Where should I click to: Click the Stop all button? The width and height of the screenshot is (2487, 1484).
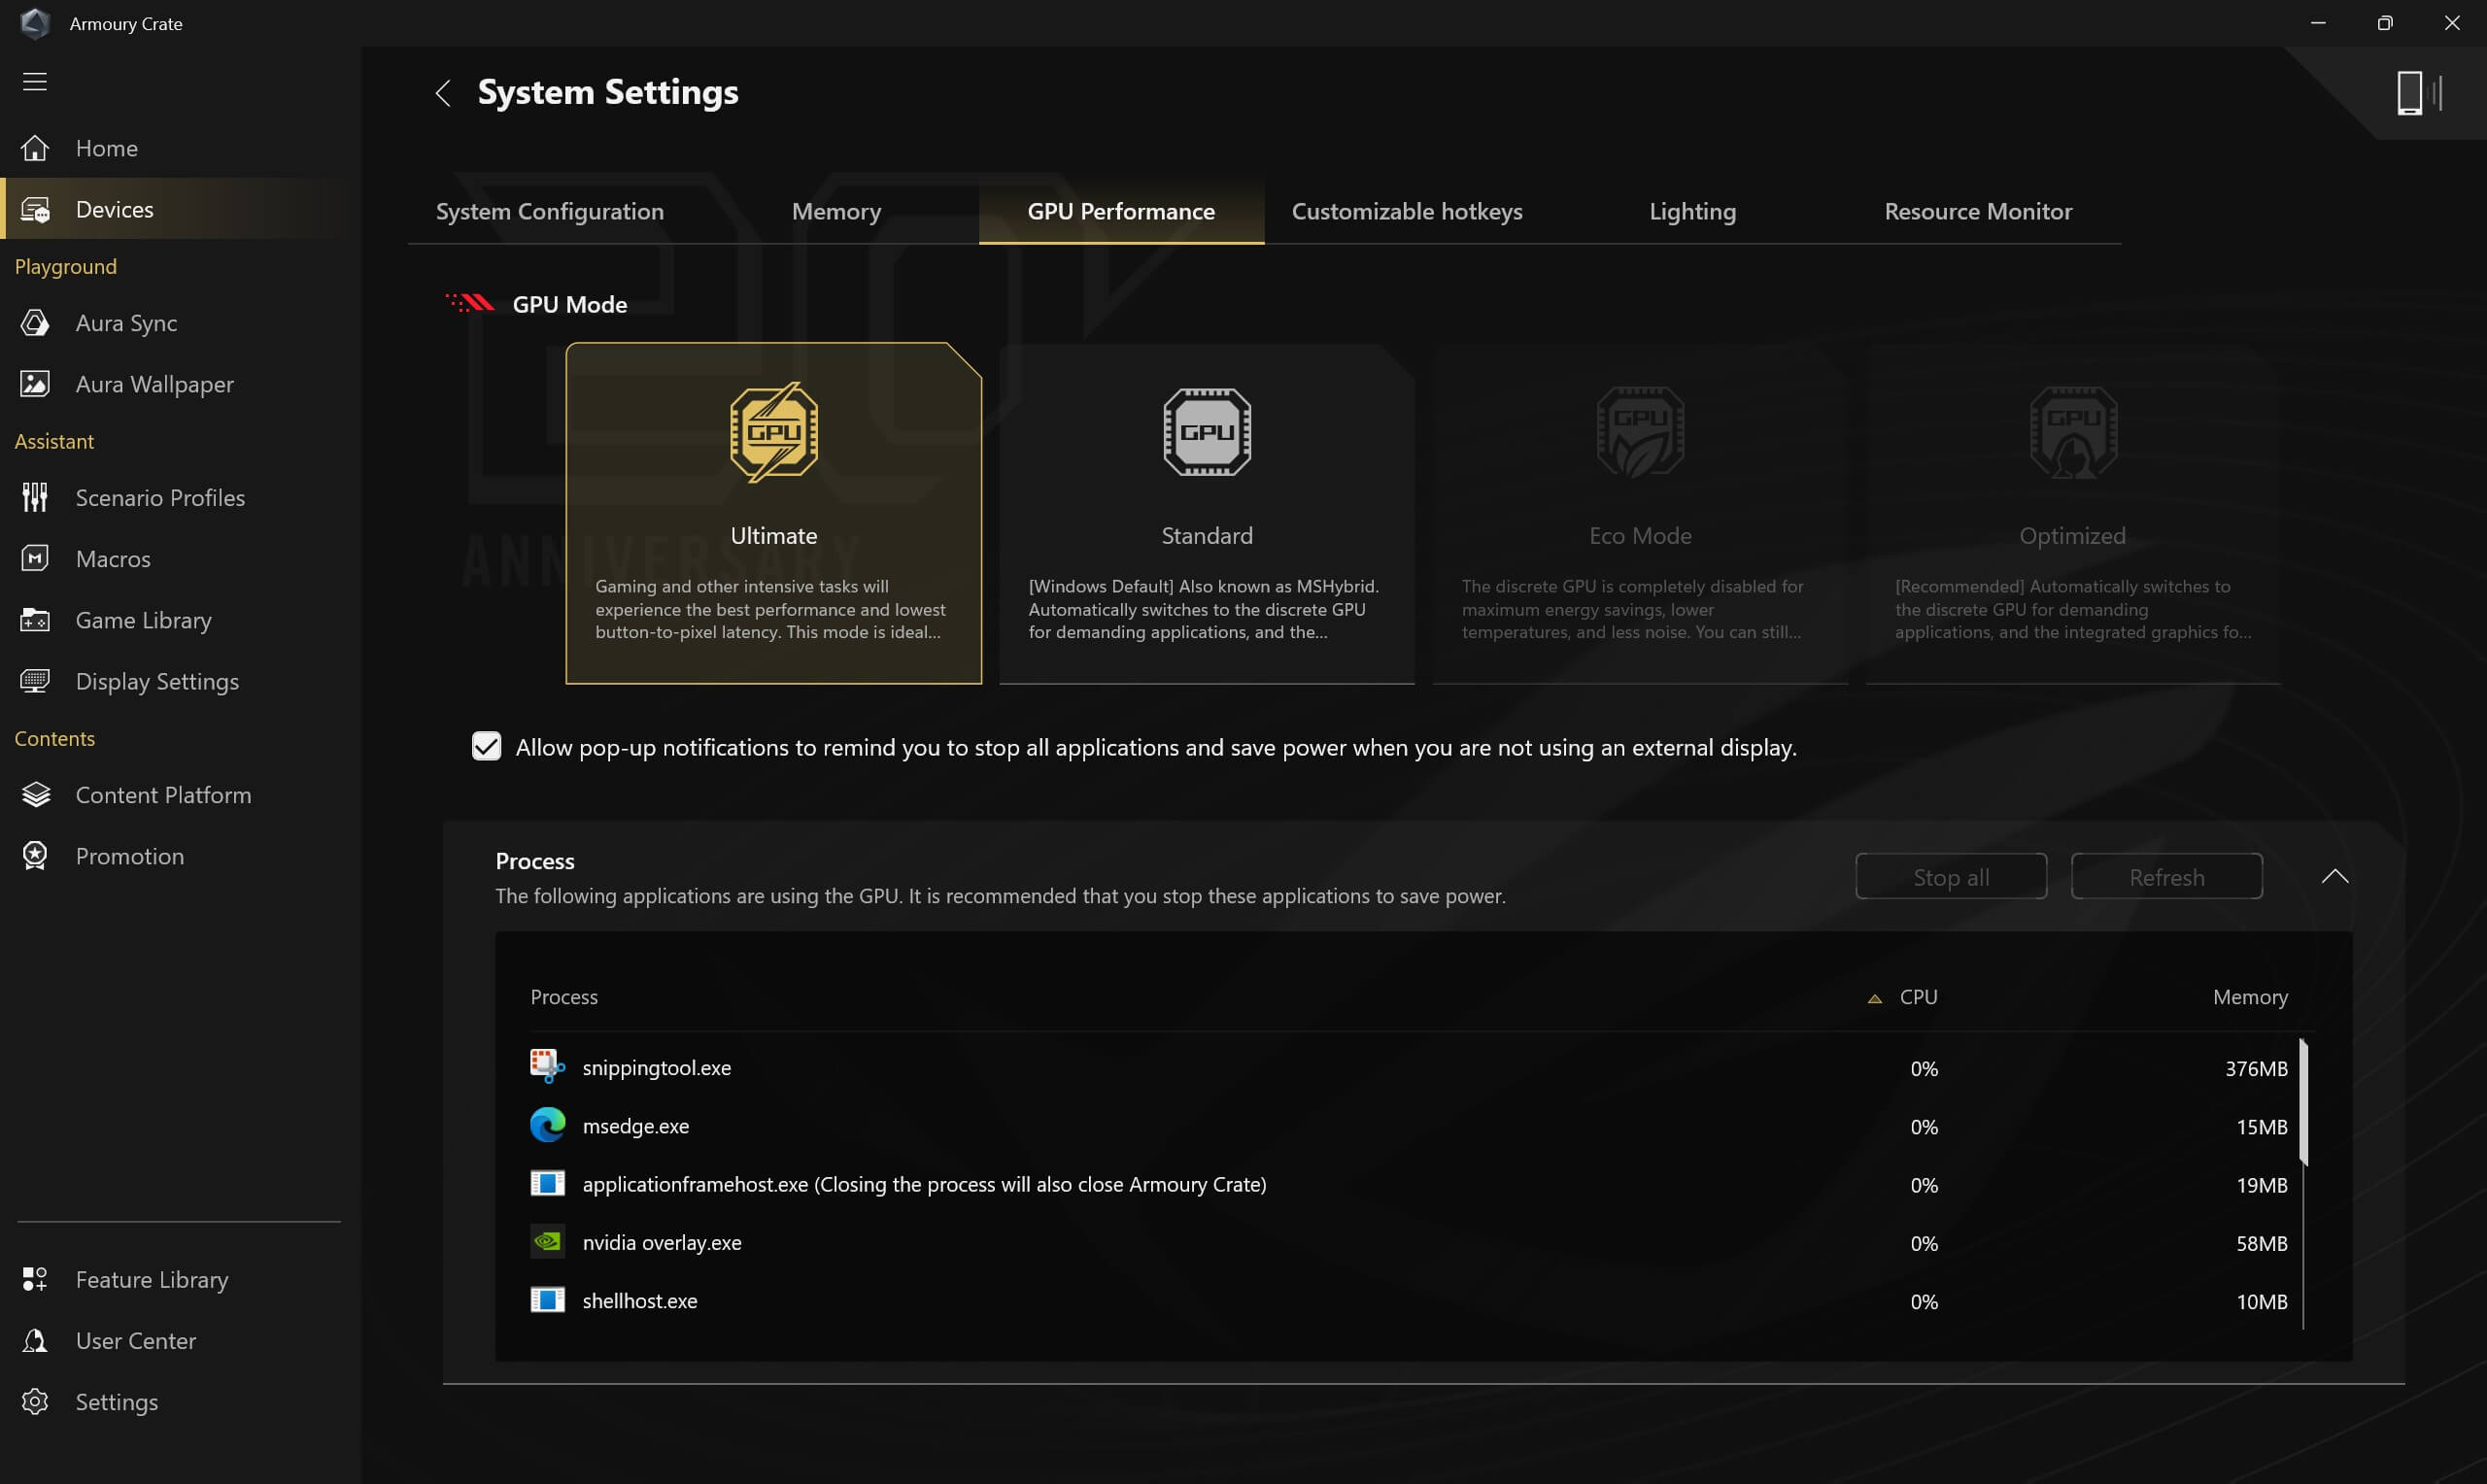tap(1951, 876)
